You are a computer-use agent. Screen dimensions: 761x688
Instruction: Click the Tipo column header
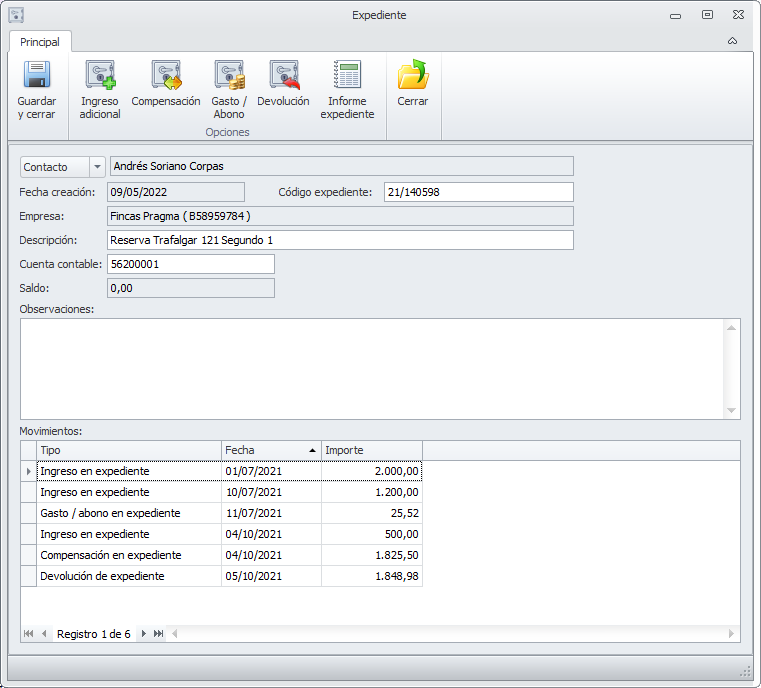tap(128, 450)
